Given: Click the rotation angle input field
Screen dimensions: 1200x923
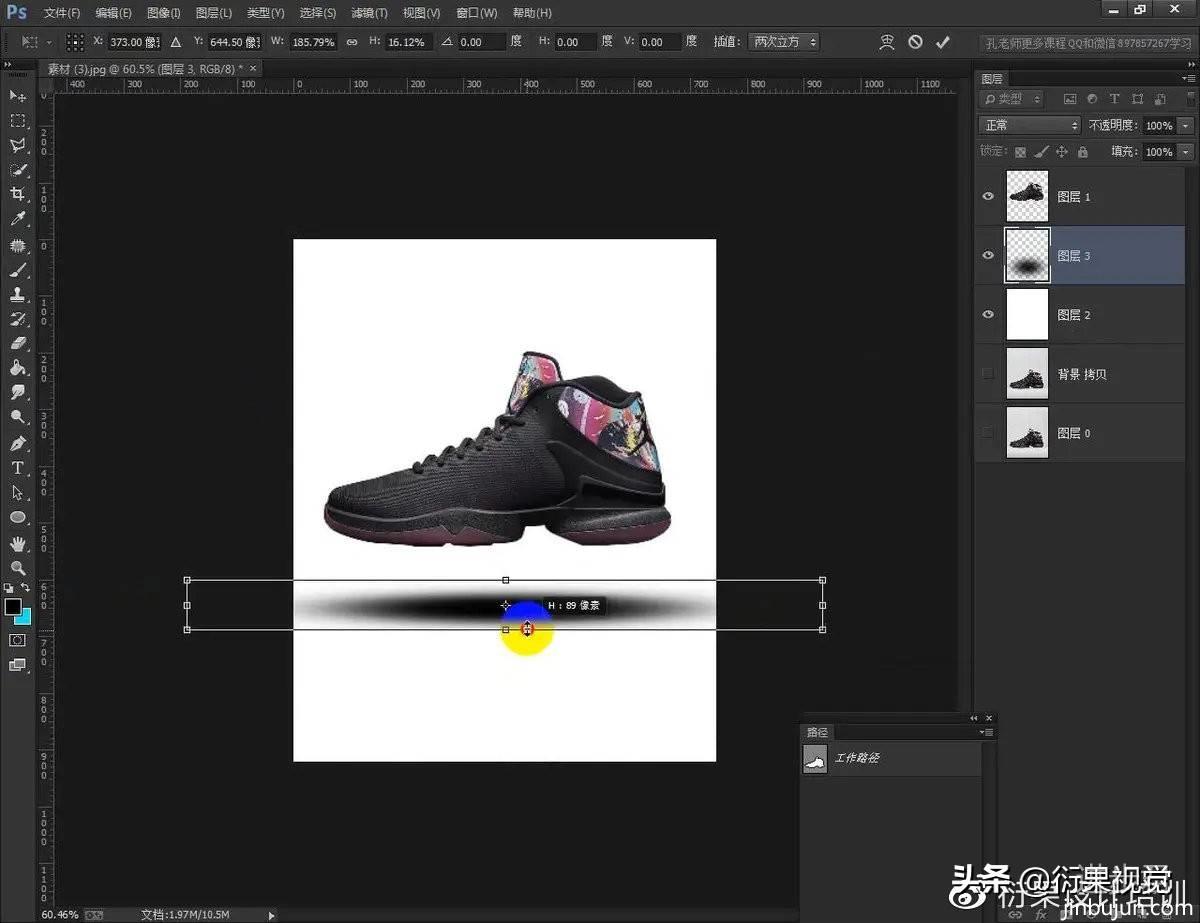Looking at the screenshot, I should pos(481,42).
